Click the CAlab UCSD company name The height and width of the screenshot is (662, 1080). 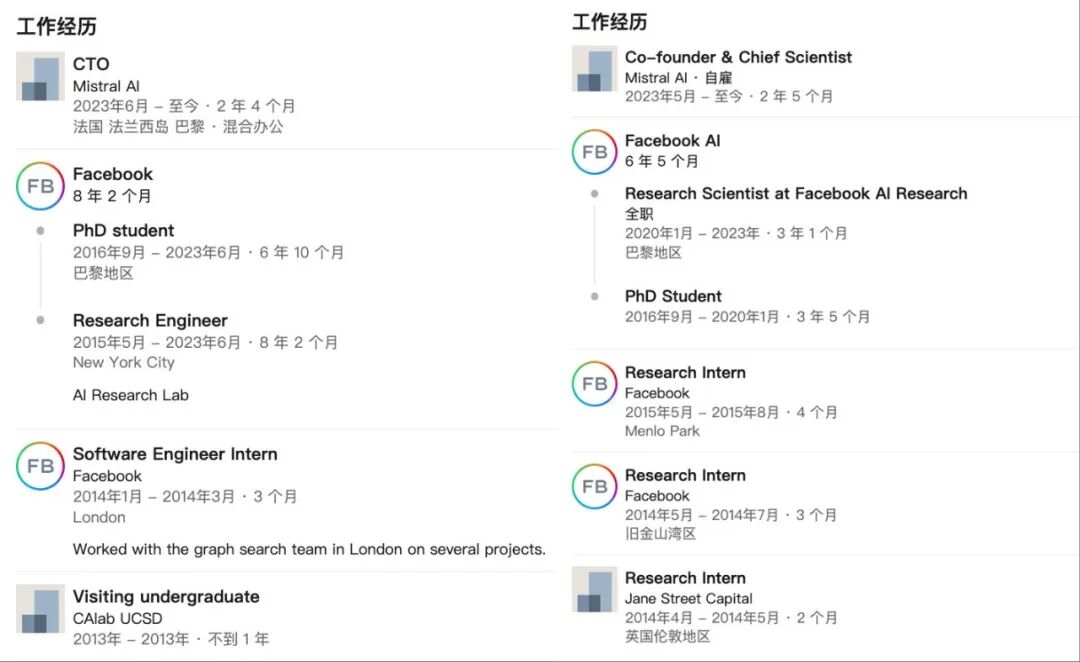tap(117, 618)
